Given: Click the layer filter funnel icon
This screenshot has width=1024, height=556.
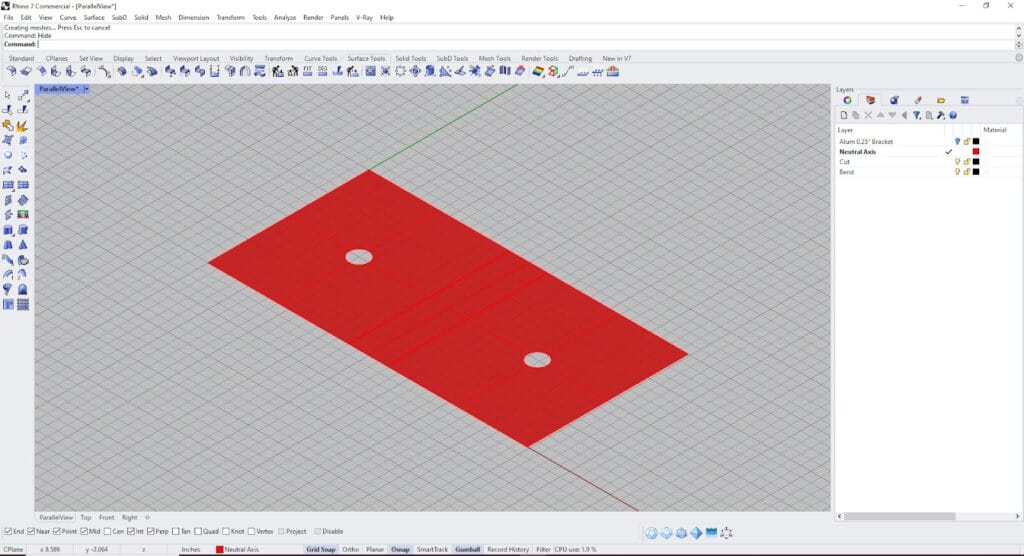Looking at the screenshot, I should click(916, 115).
